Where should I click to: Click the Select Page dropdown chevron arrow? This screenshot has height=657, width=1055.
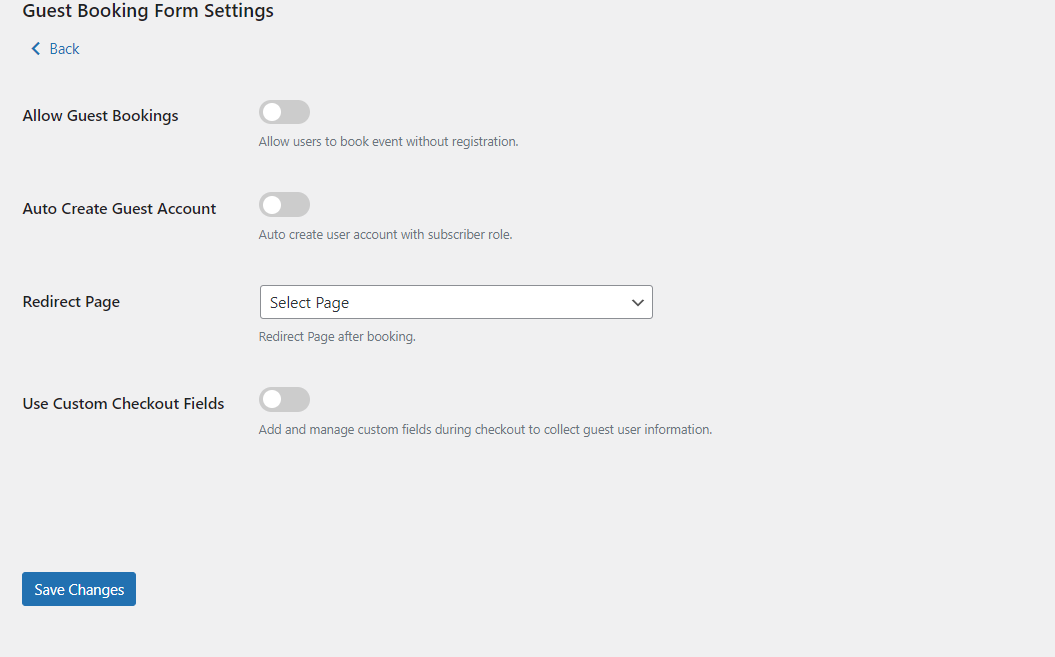pos(637,303)
